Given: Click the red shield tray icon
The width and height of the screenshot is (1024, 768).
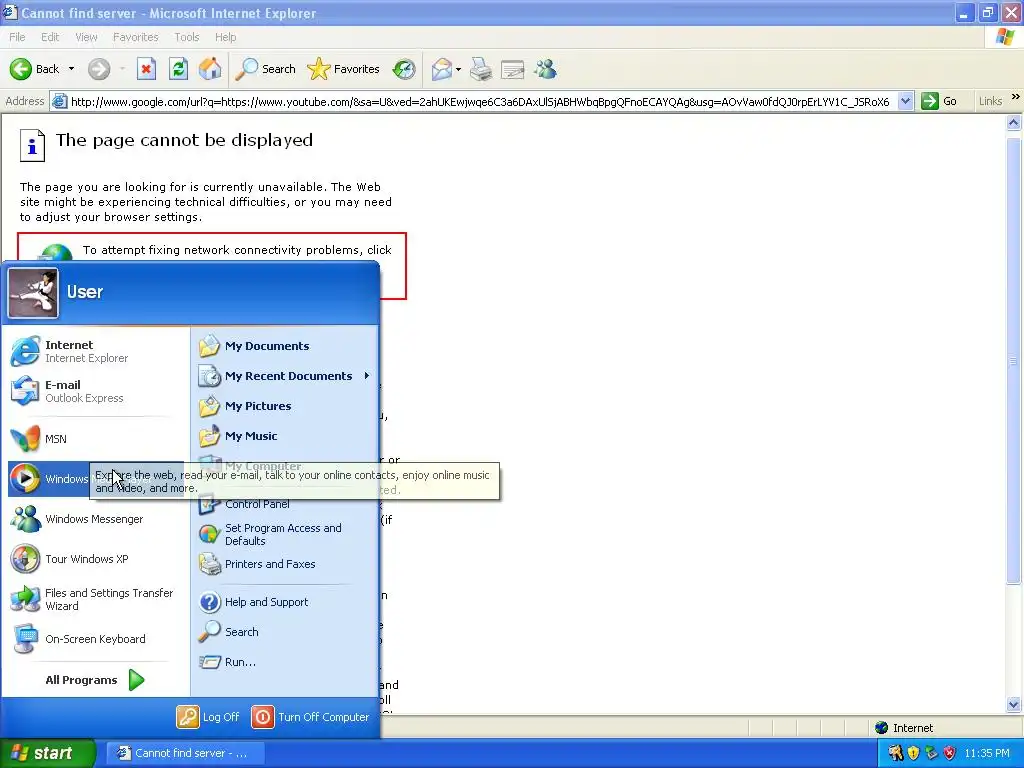Looking at the screenshot, I should (950, 753).
